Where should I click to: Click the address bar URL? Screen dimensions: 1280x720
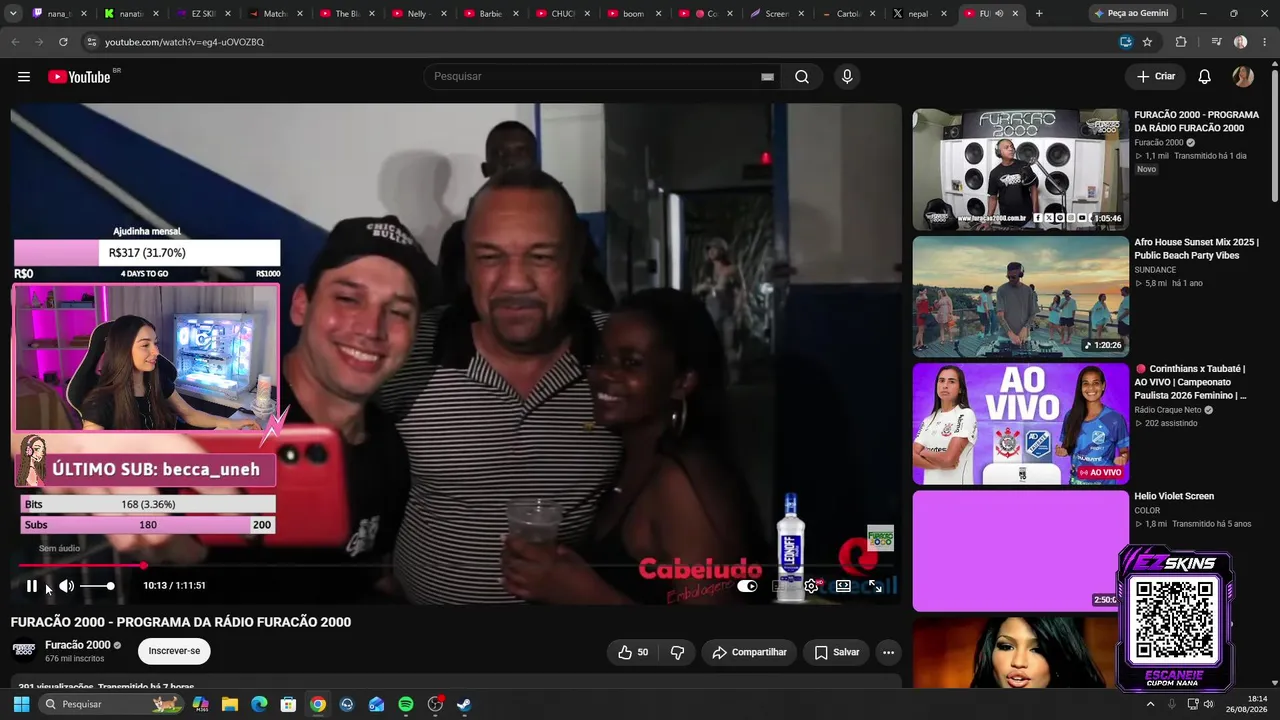pos(184,42)
